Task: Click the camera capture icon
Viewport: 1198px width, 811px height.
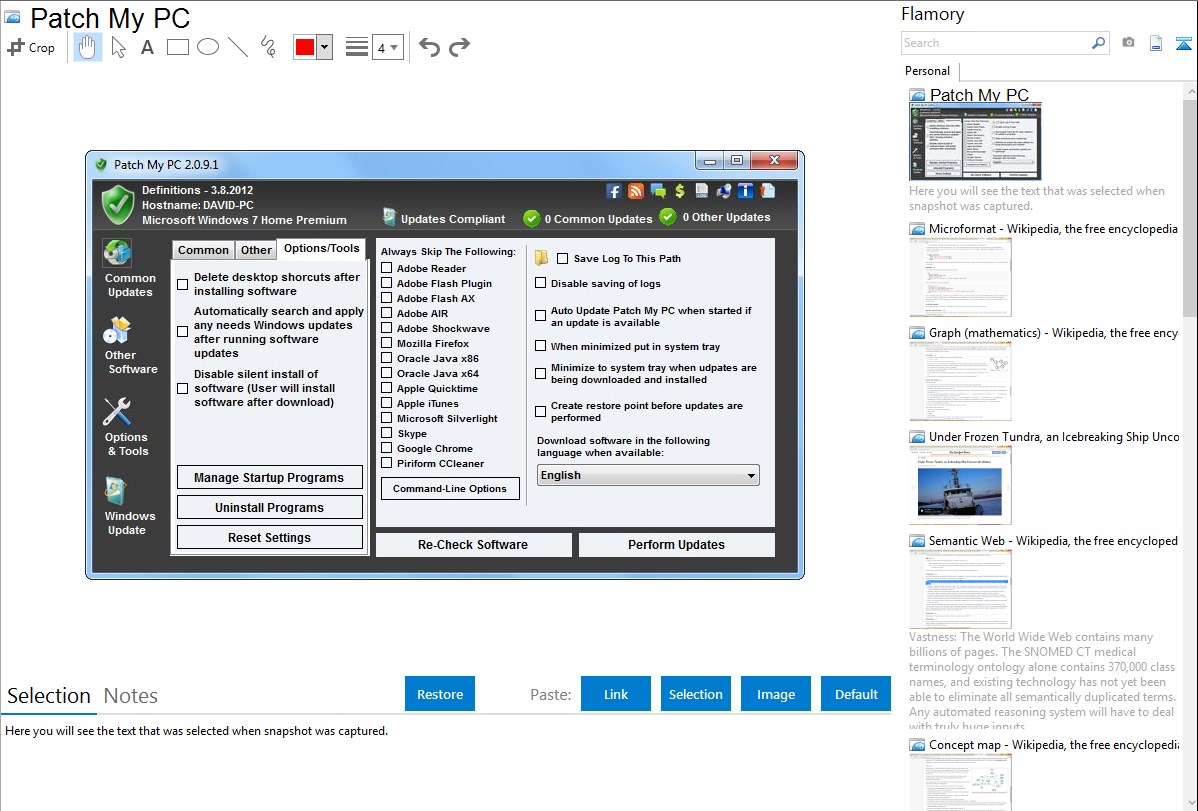Action: [x=1128, y=43]
